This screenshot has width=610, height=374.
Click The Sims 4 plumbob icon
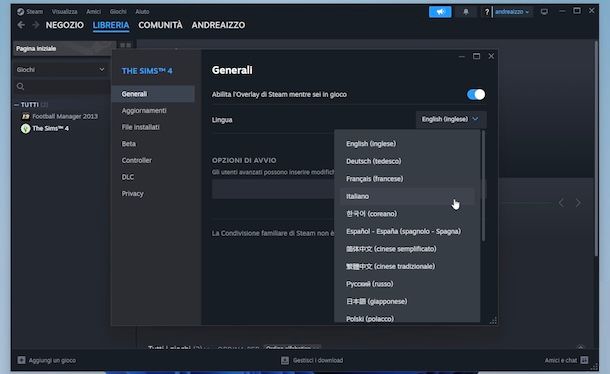pos(26,128)
